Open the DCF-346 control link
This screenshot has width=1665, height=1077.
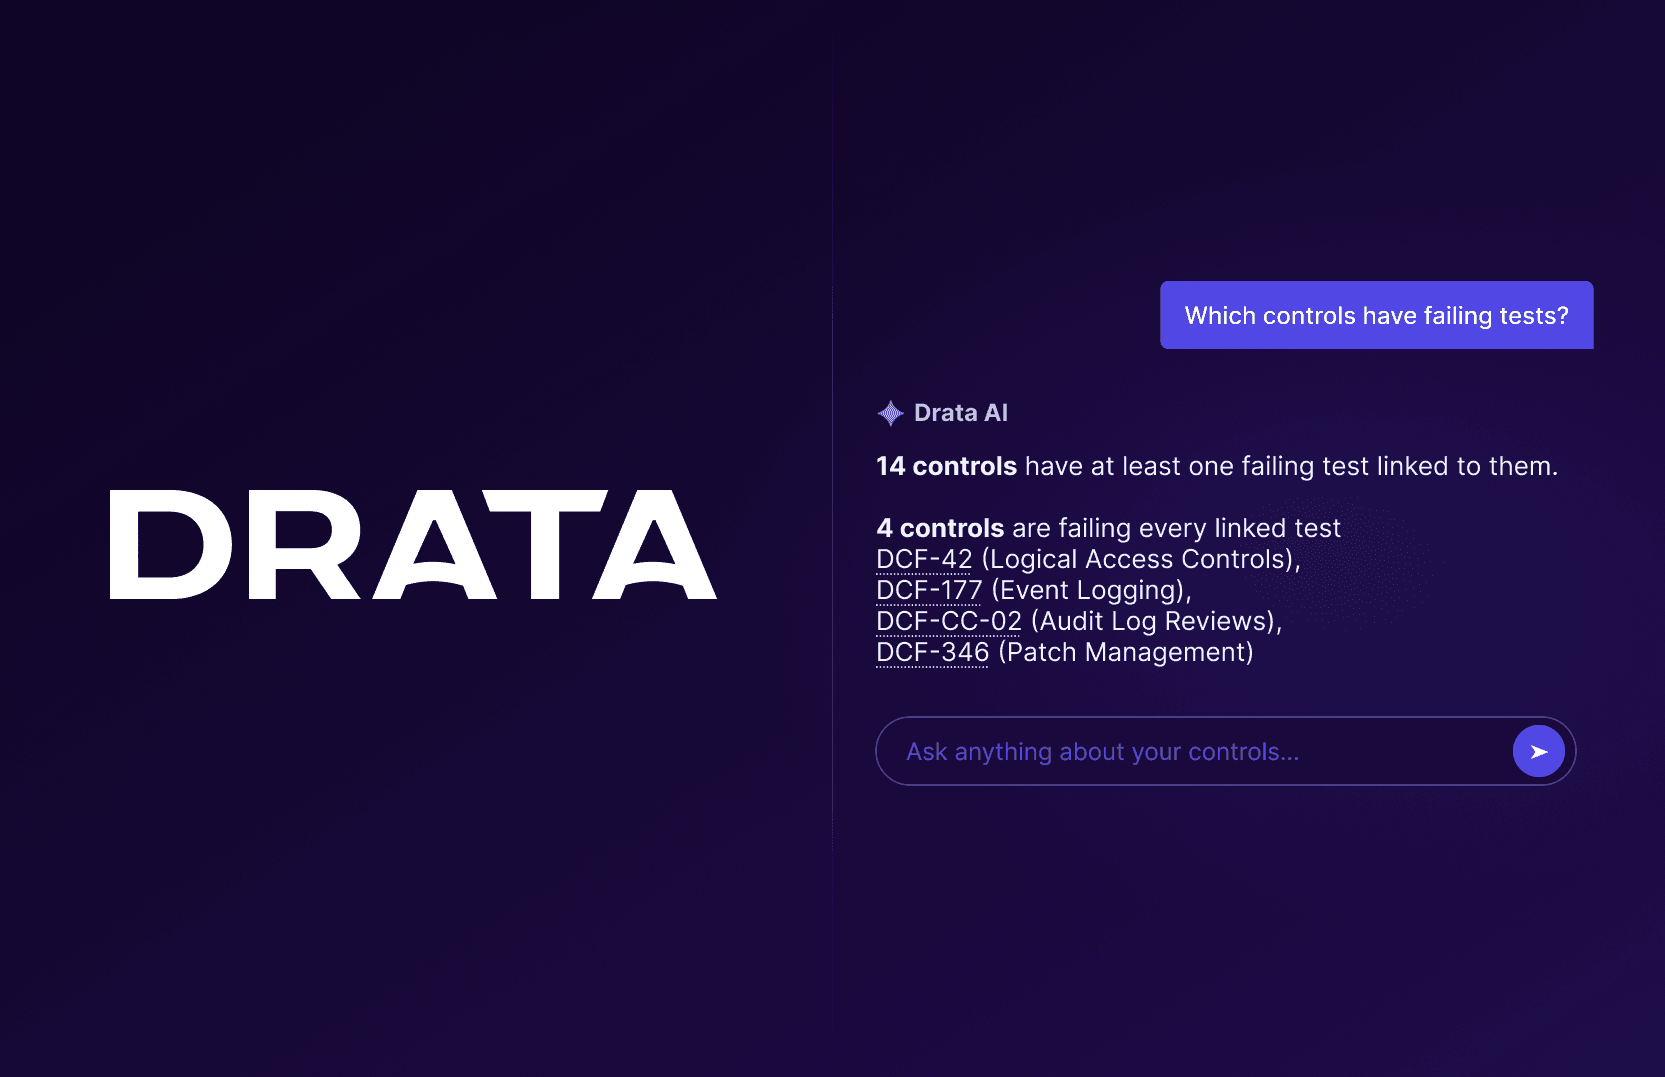coord(932,652)
